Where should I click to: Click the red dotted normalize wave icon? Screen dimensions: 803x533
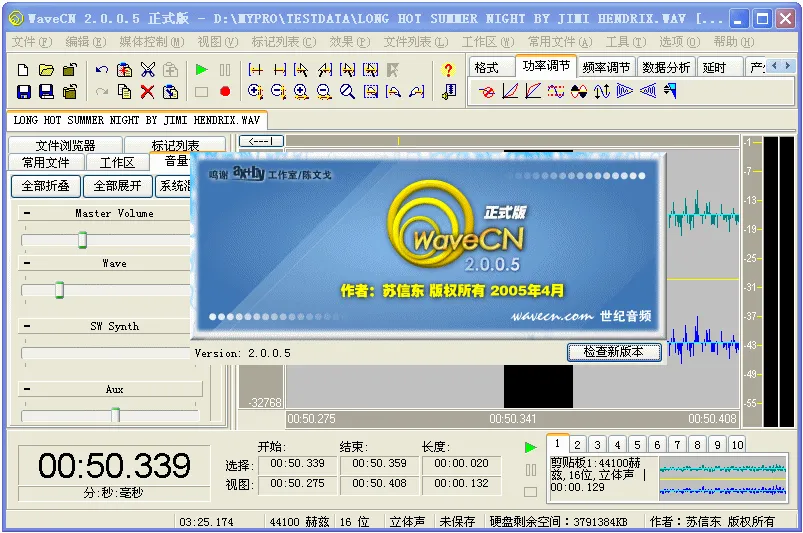[x=556, y=92]
